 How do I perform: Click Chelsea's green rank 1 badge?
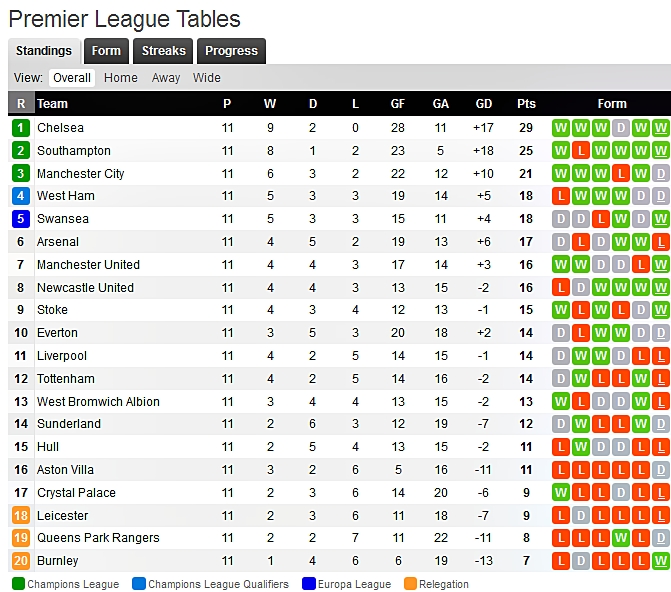21,128
